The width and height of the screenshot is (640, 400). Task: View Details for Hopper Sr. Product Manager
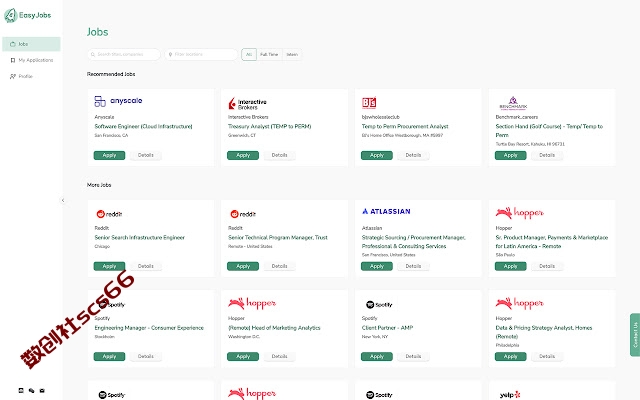[x=547, y=266]
